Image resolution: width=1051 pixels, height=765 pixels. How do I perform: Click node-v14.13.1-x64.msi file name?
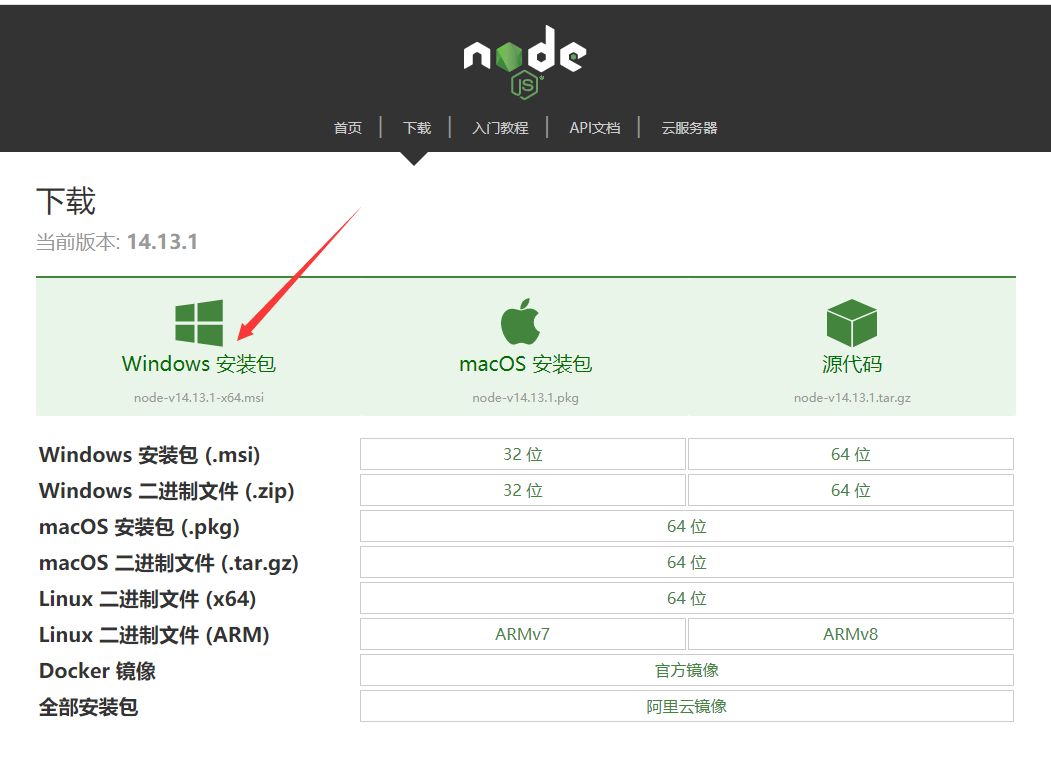point(199,398)
